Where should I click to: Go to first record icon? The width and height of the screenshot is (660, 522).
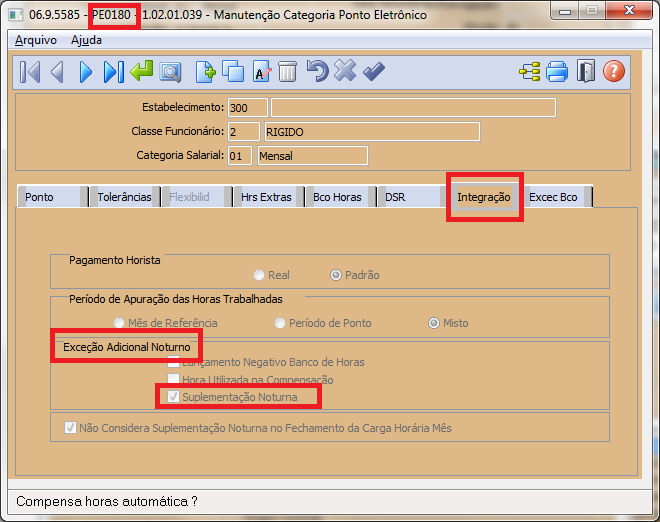30,72
